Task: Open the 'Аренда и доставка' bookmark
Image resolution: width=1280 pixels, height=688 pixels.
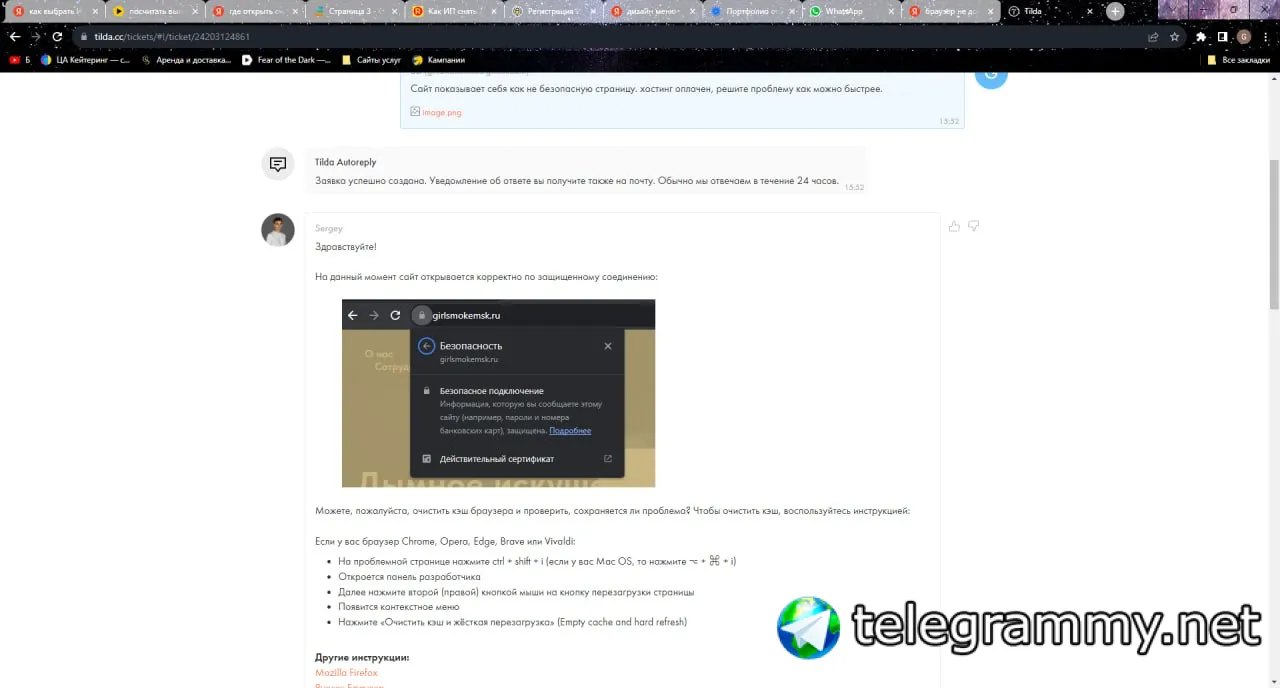Action: 185,60
